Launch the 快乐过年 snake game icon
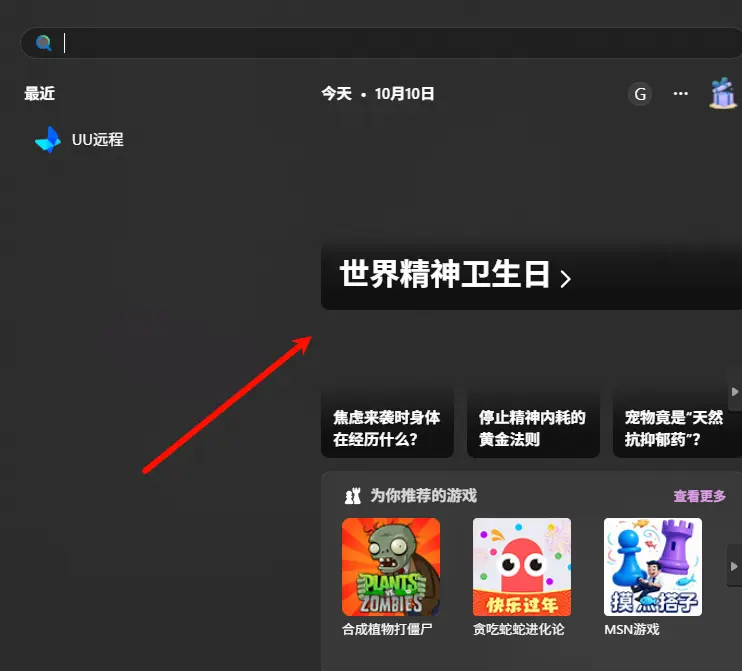This screenshot has width=742, height=671. point(521,566)
